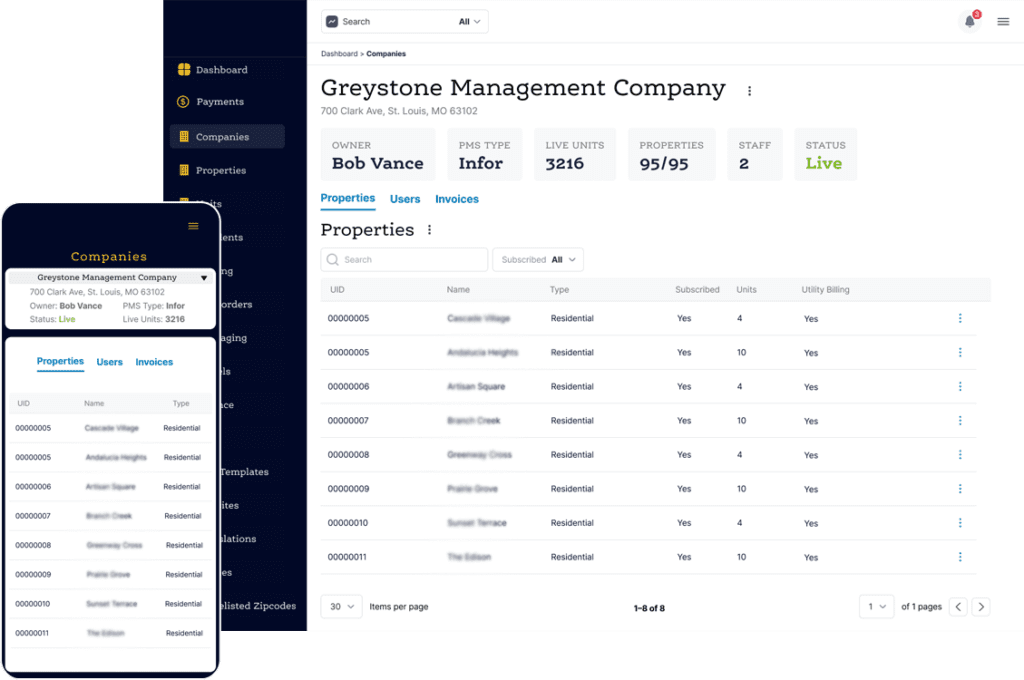Open notifications via the bell icon

pos(970,22)
